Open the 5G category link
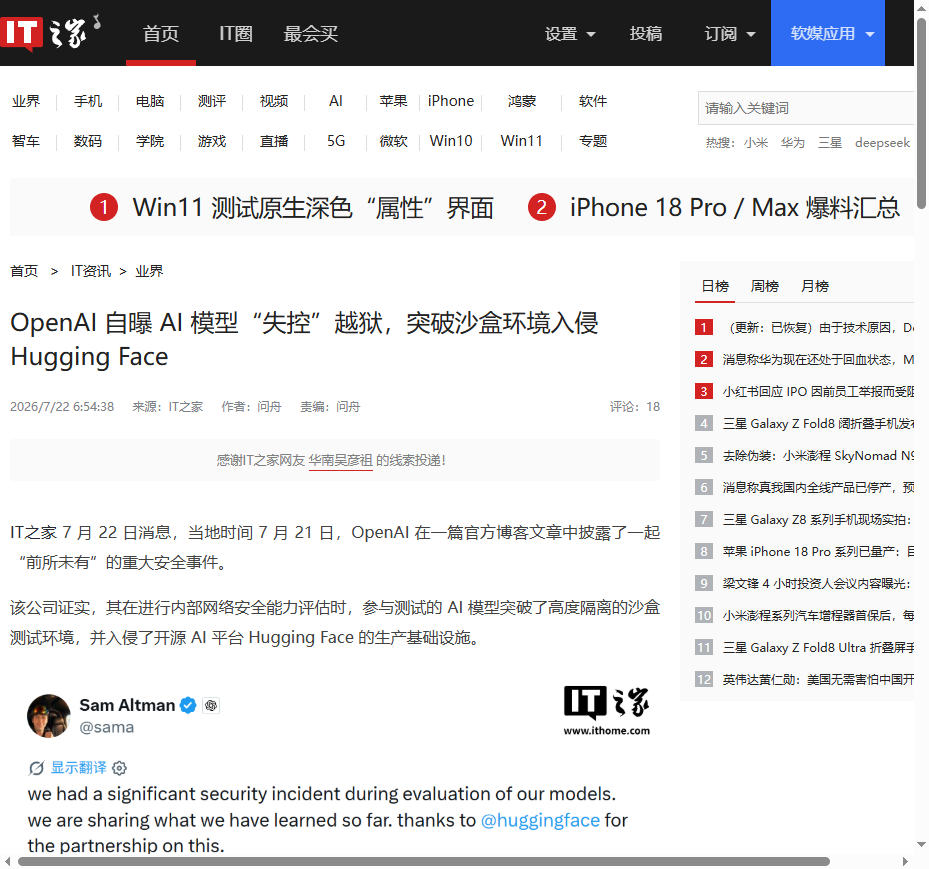929x869 pixels. pyautogui.click(x=336, y=141)
